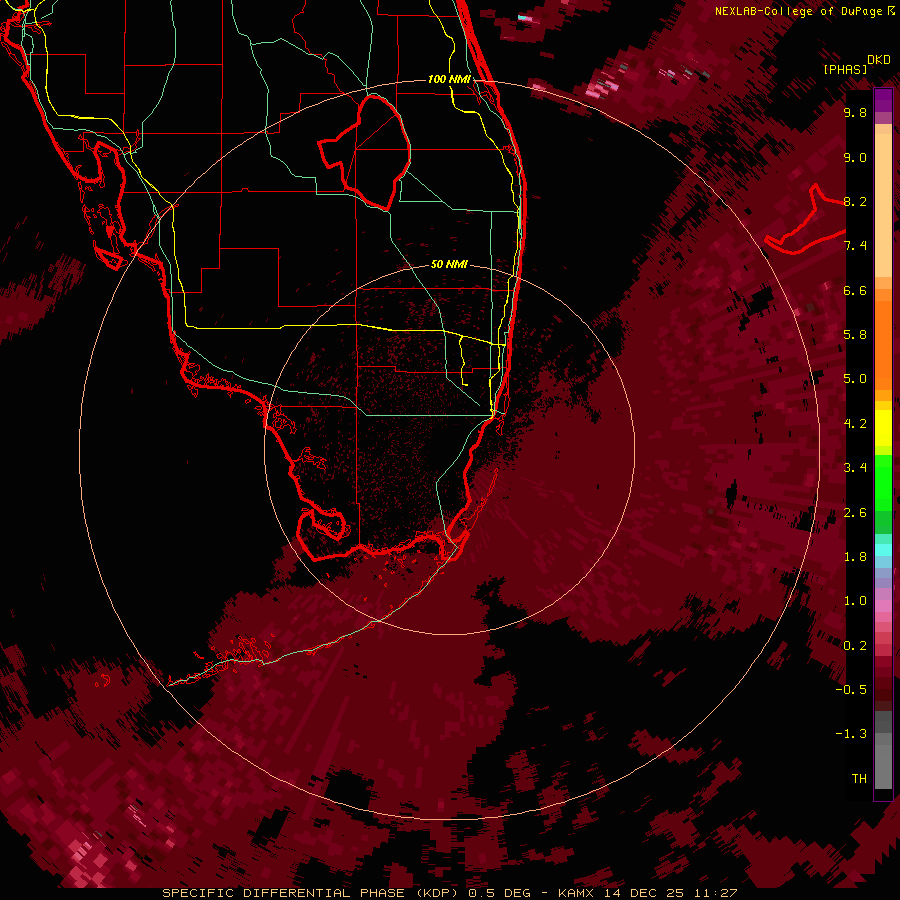Click the 9.0 value on the color scale

855,157
